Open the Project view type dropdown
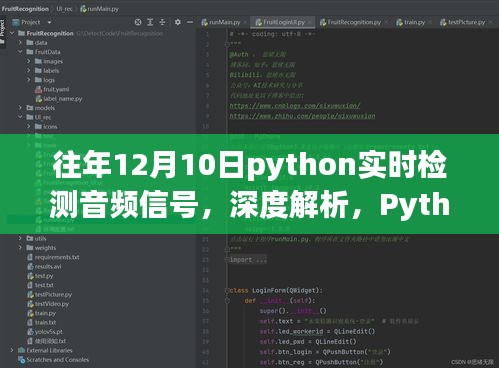 point(49,22)
